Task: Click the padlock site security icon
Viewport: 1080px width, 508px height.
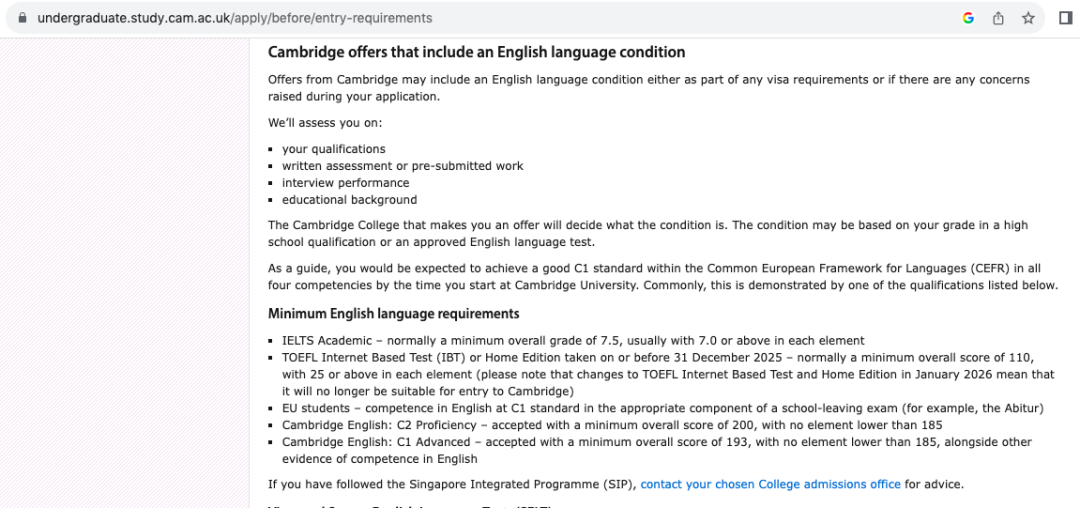Action: 22,18
